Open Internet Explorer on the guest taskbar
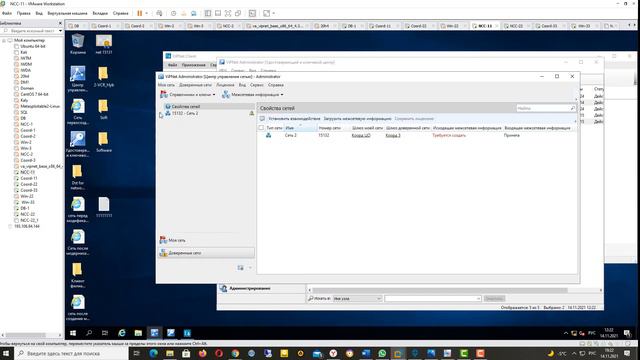The image size is (640, 360). (122, 333)
